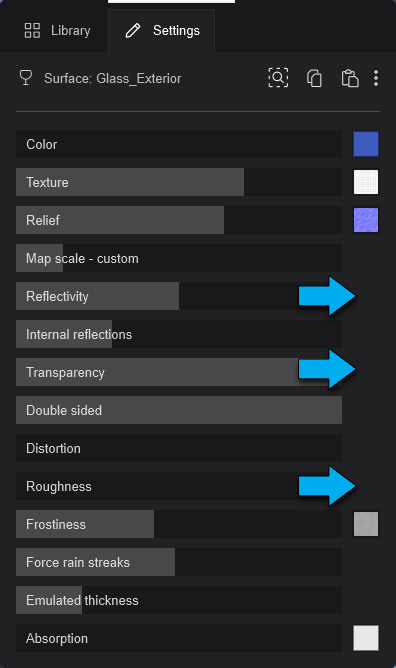Click the glass surface icon

(26, 78)
